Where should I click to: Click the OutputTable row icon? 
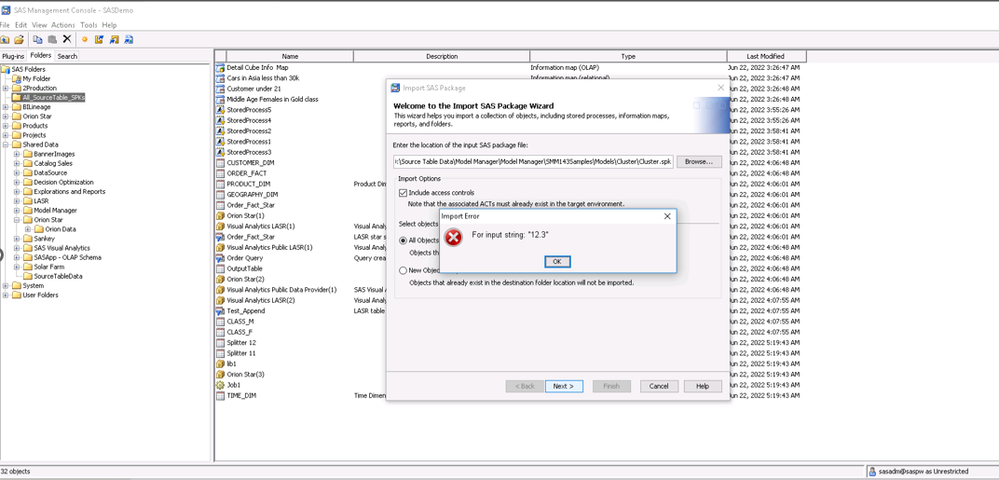click(x=220, y=268)
